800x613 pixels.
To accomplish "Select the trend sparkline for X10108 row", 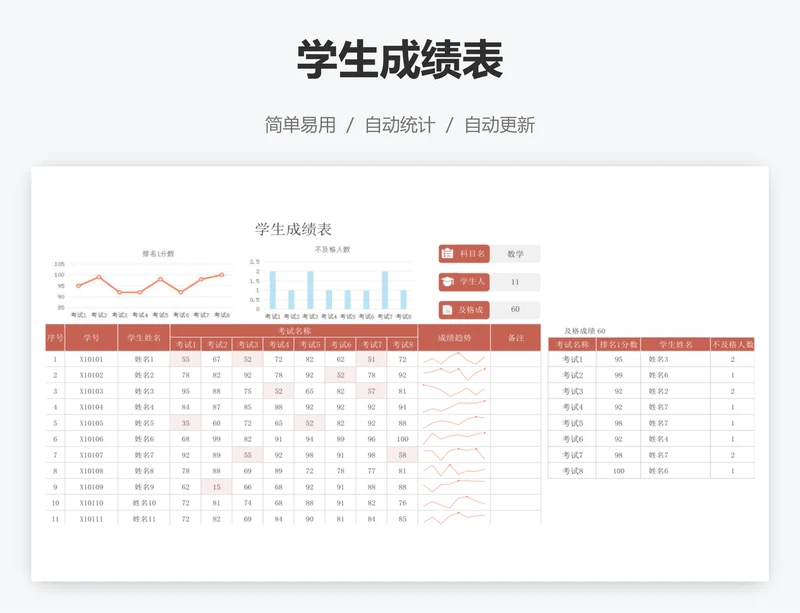I will [x=454, y=471].
